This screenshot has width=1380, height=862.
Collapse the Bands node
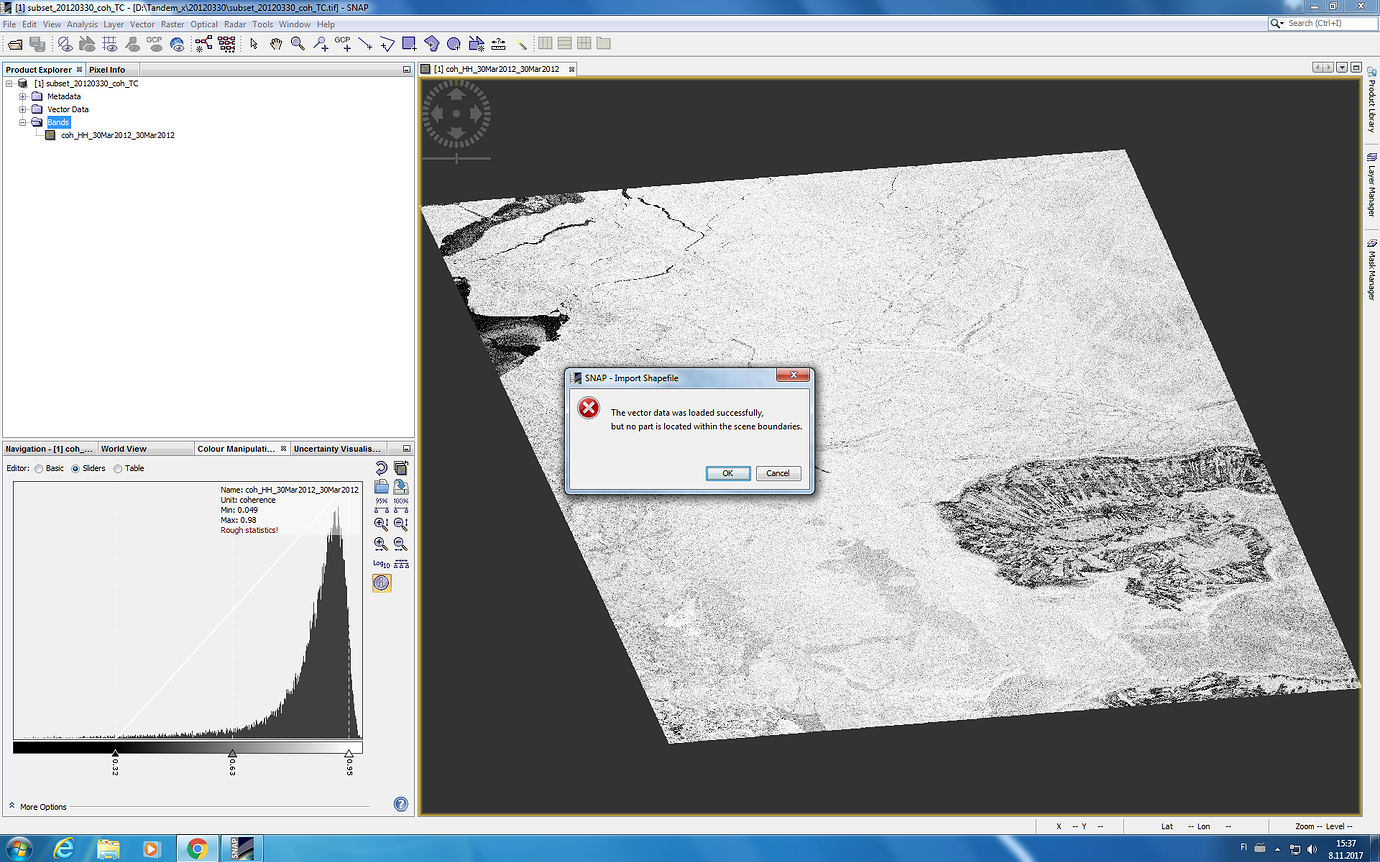point(22,122)
